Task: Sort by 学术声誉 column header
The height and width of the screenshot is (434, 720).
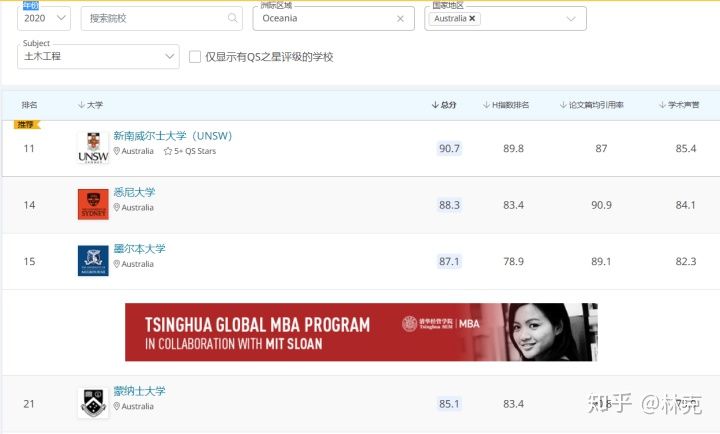Action: [679, 105]
